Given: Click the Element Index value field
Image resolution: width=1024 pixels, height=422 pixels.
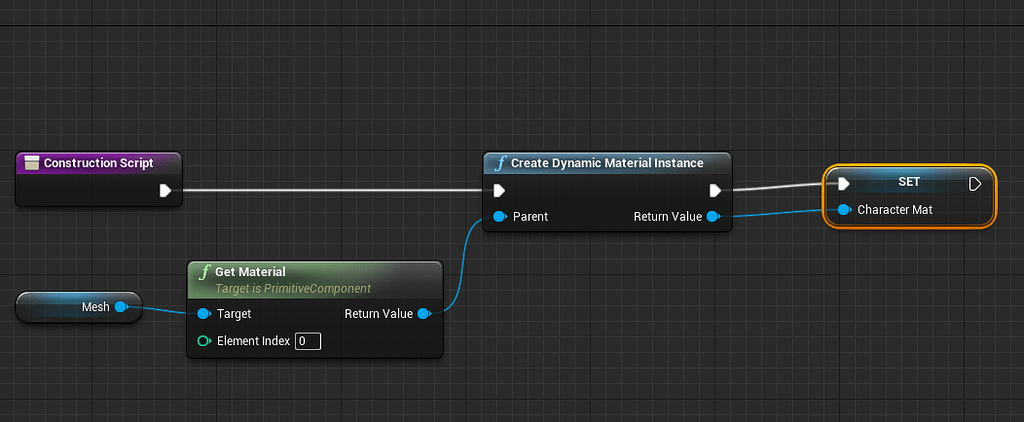Looking at the screenshot, I should coord(307,341).
